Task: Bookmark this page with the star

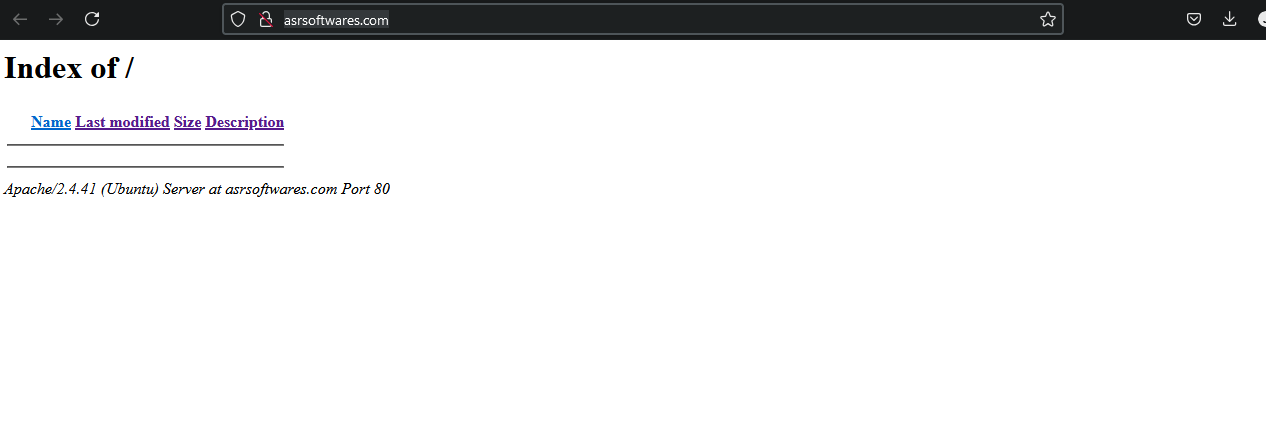Action: [x=1047, y=19]
